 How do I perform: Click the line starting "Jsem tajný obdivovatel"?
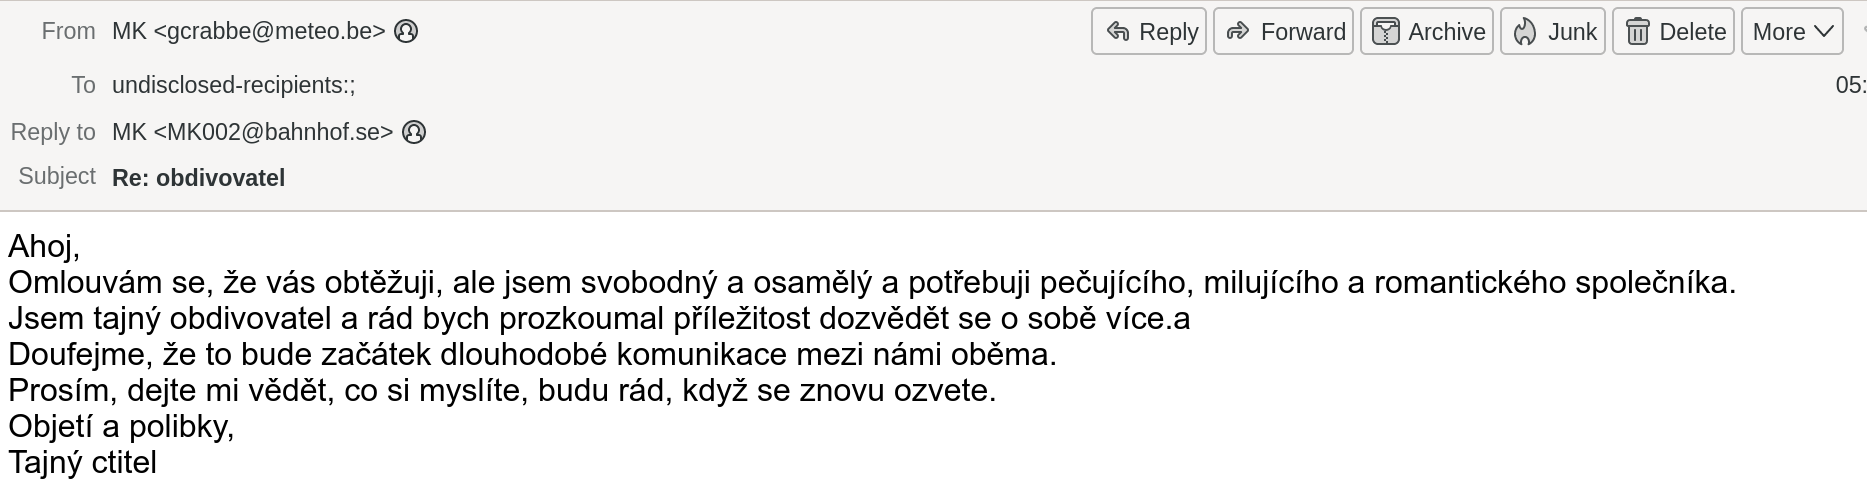tap(598, 319)
